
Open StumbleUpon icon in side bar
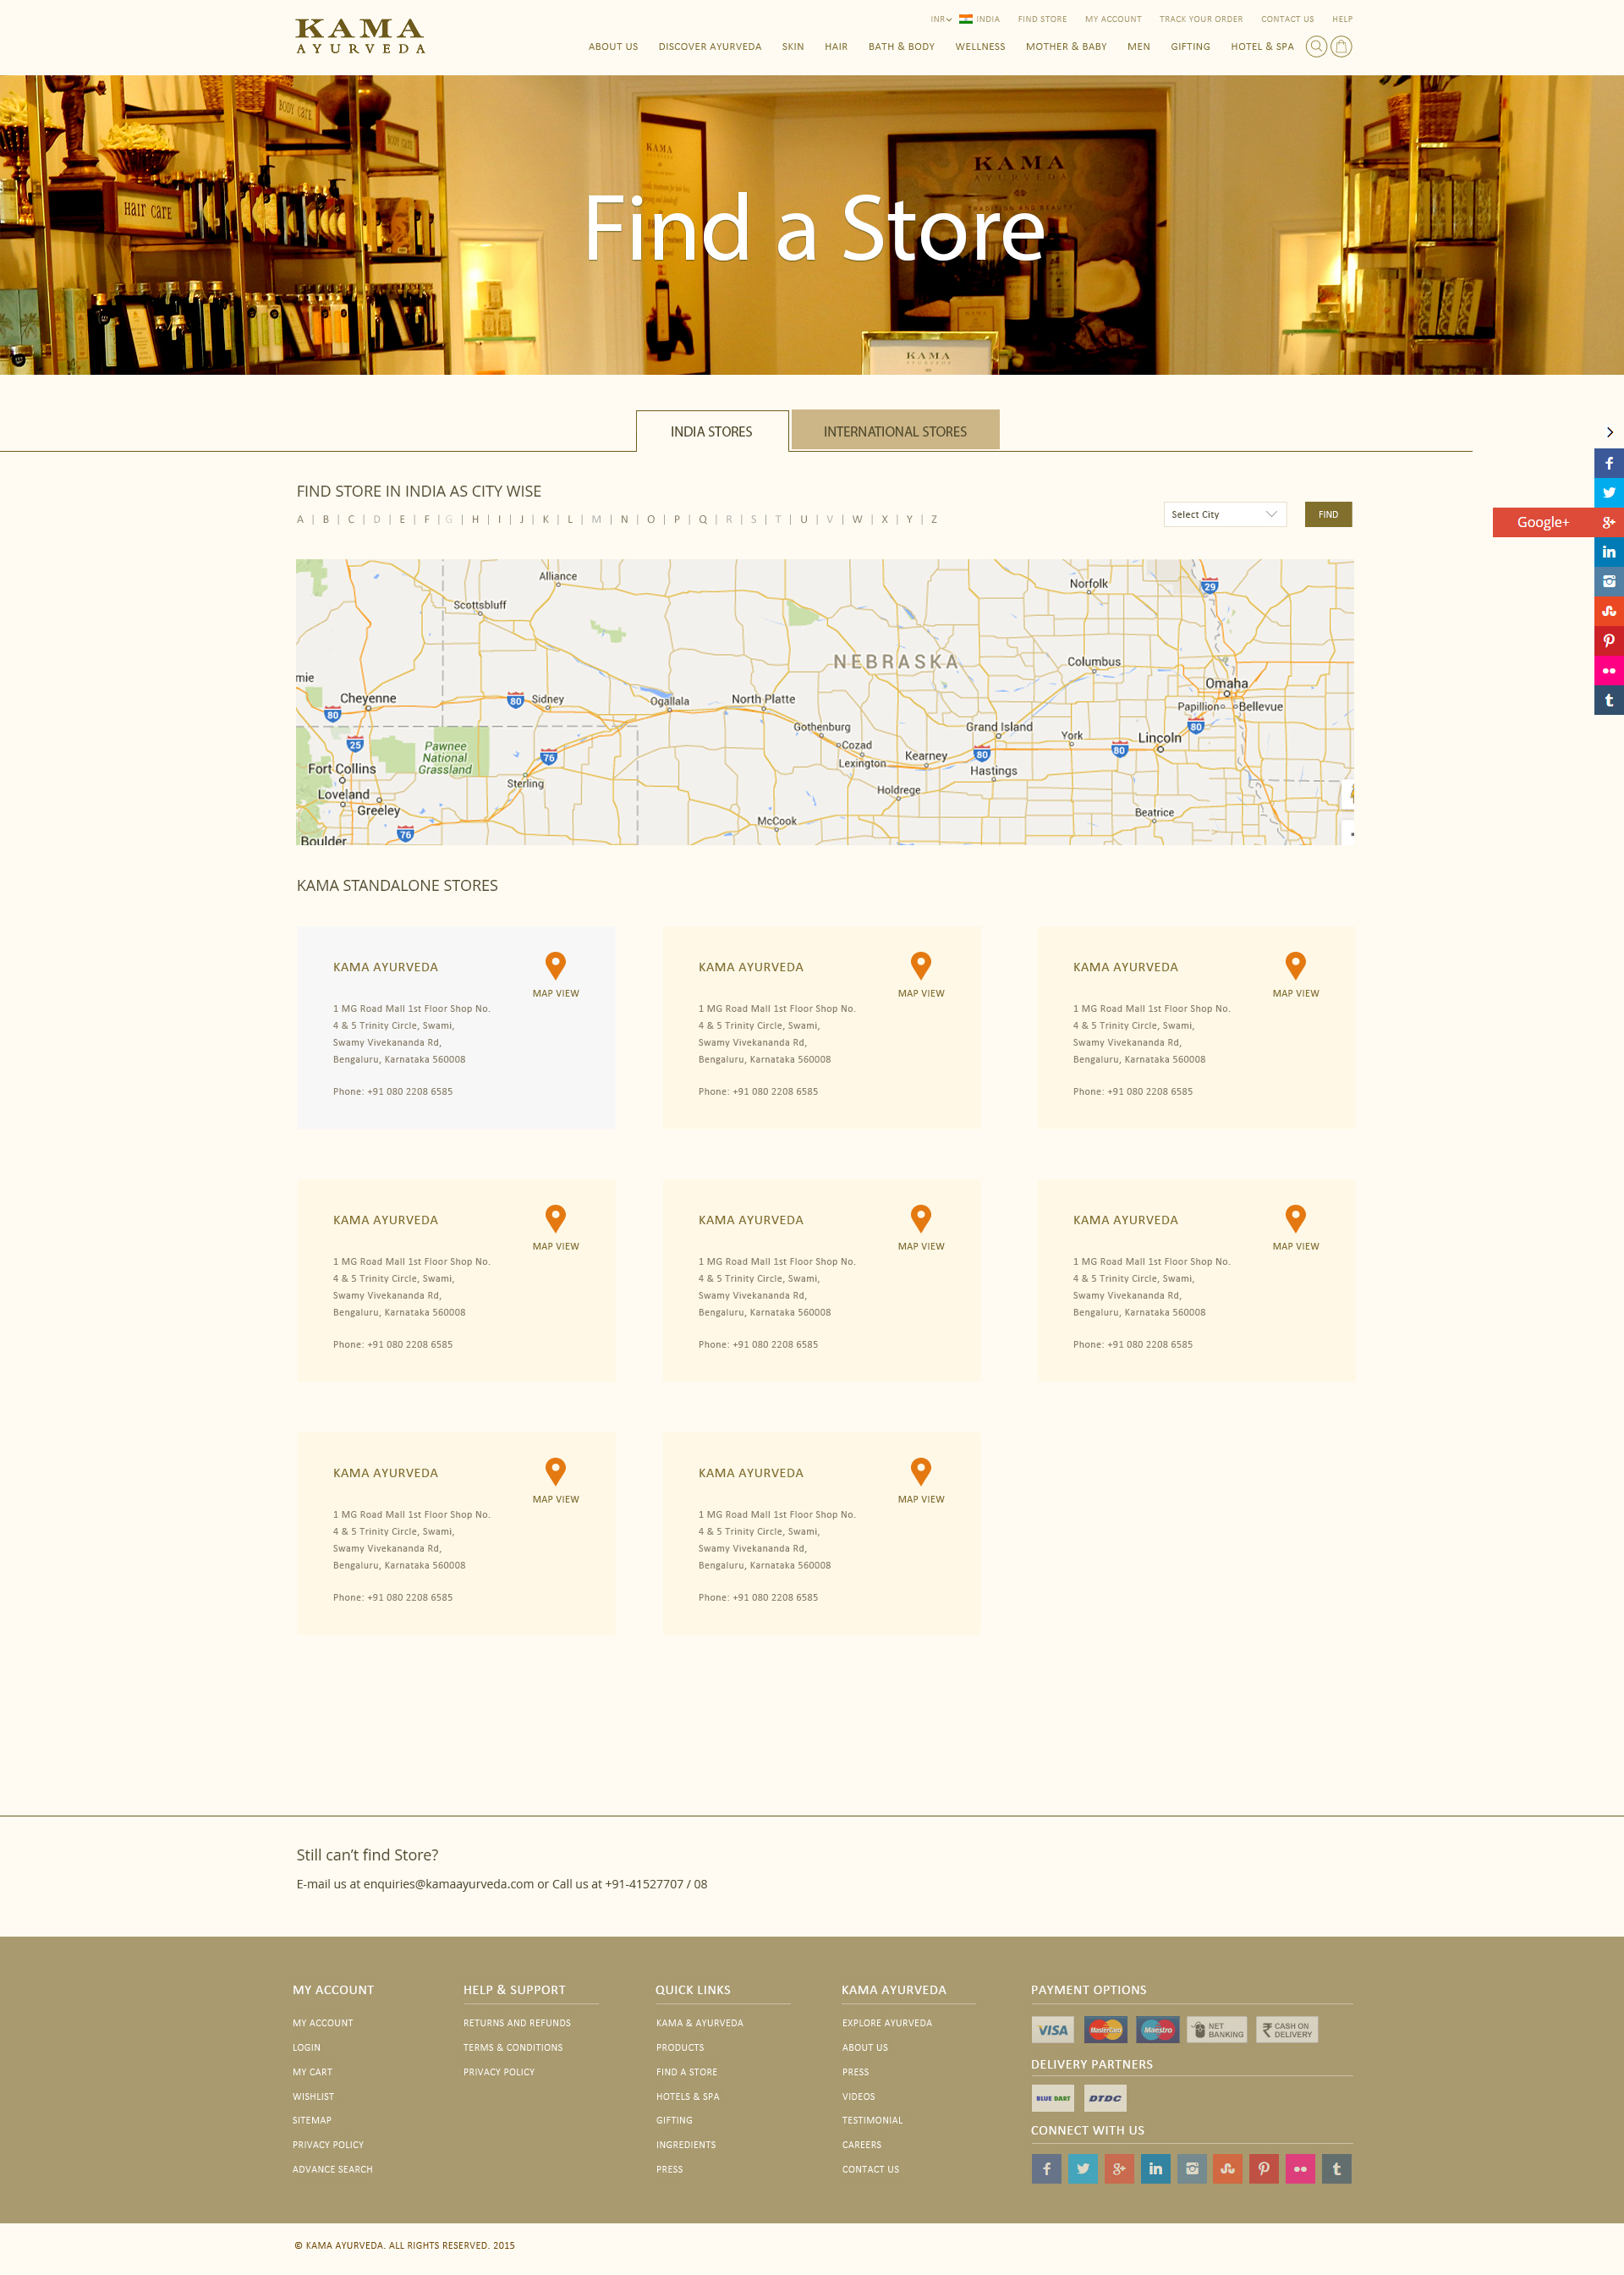coord(1609,611)
